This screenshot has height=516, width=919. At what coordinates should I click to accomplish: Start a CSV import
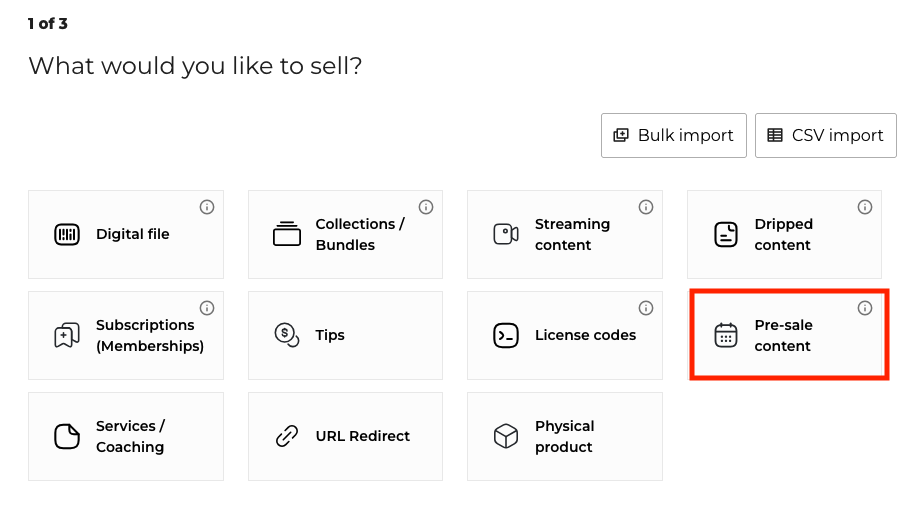click(826, 136)
